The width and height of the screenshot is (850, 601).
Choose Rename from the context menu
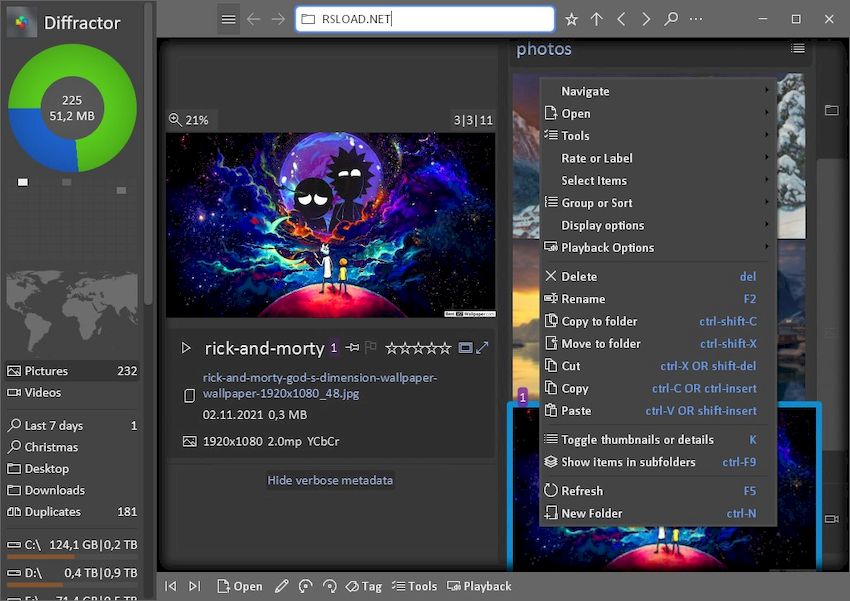coord(658,299)
